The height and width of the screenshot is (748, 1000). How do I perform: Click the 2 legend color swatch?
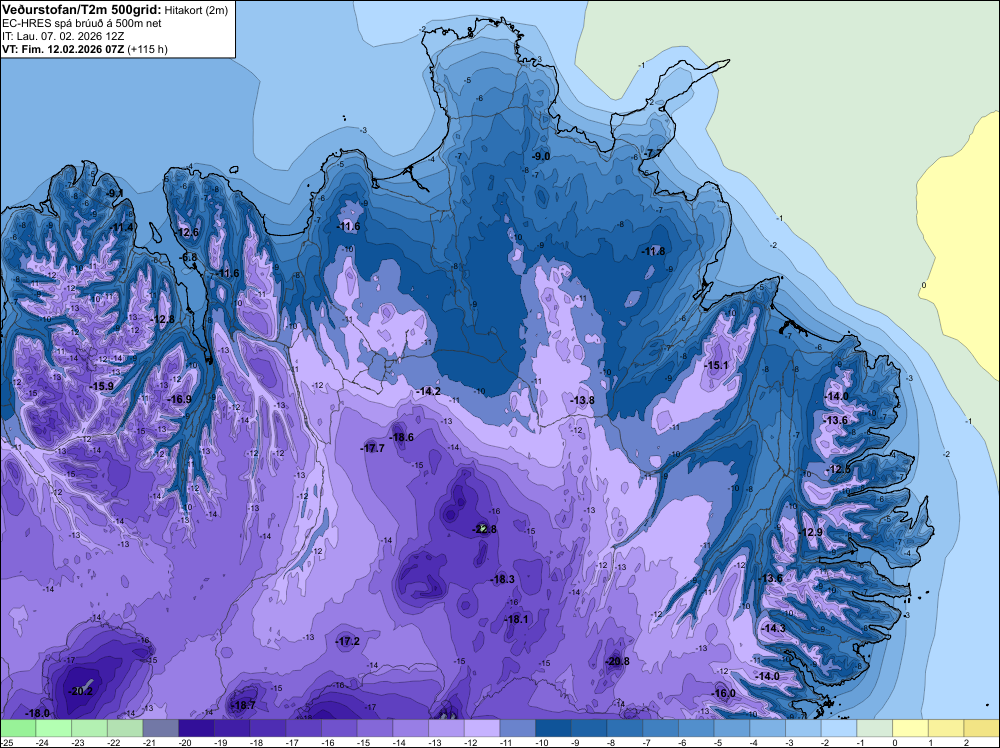point(982,728)
